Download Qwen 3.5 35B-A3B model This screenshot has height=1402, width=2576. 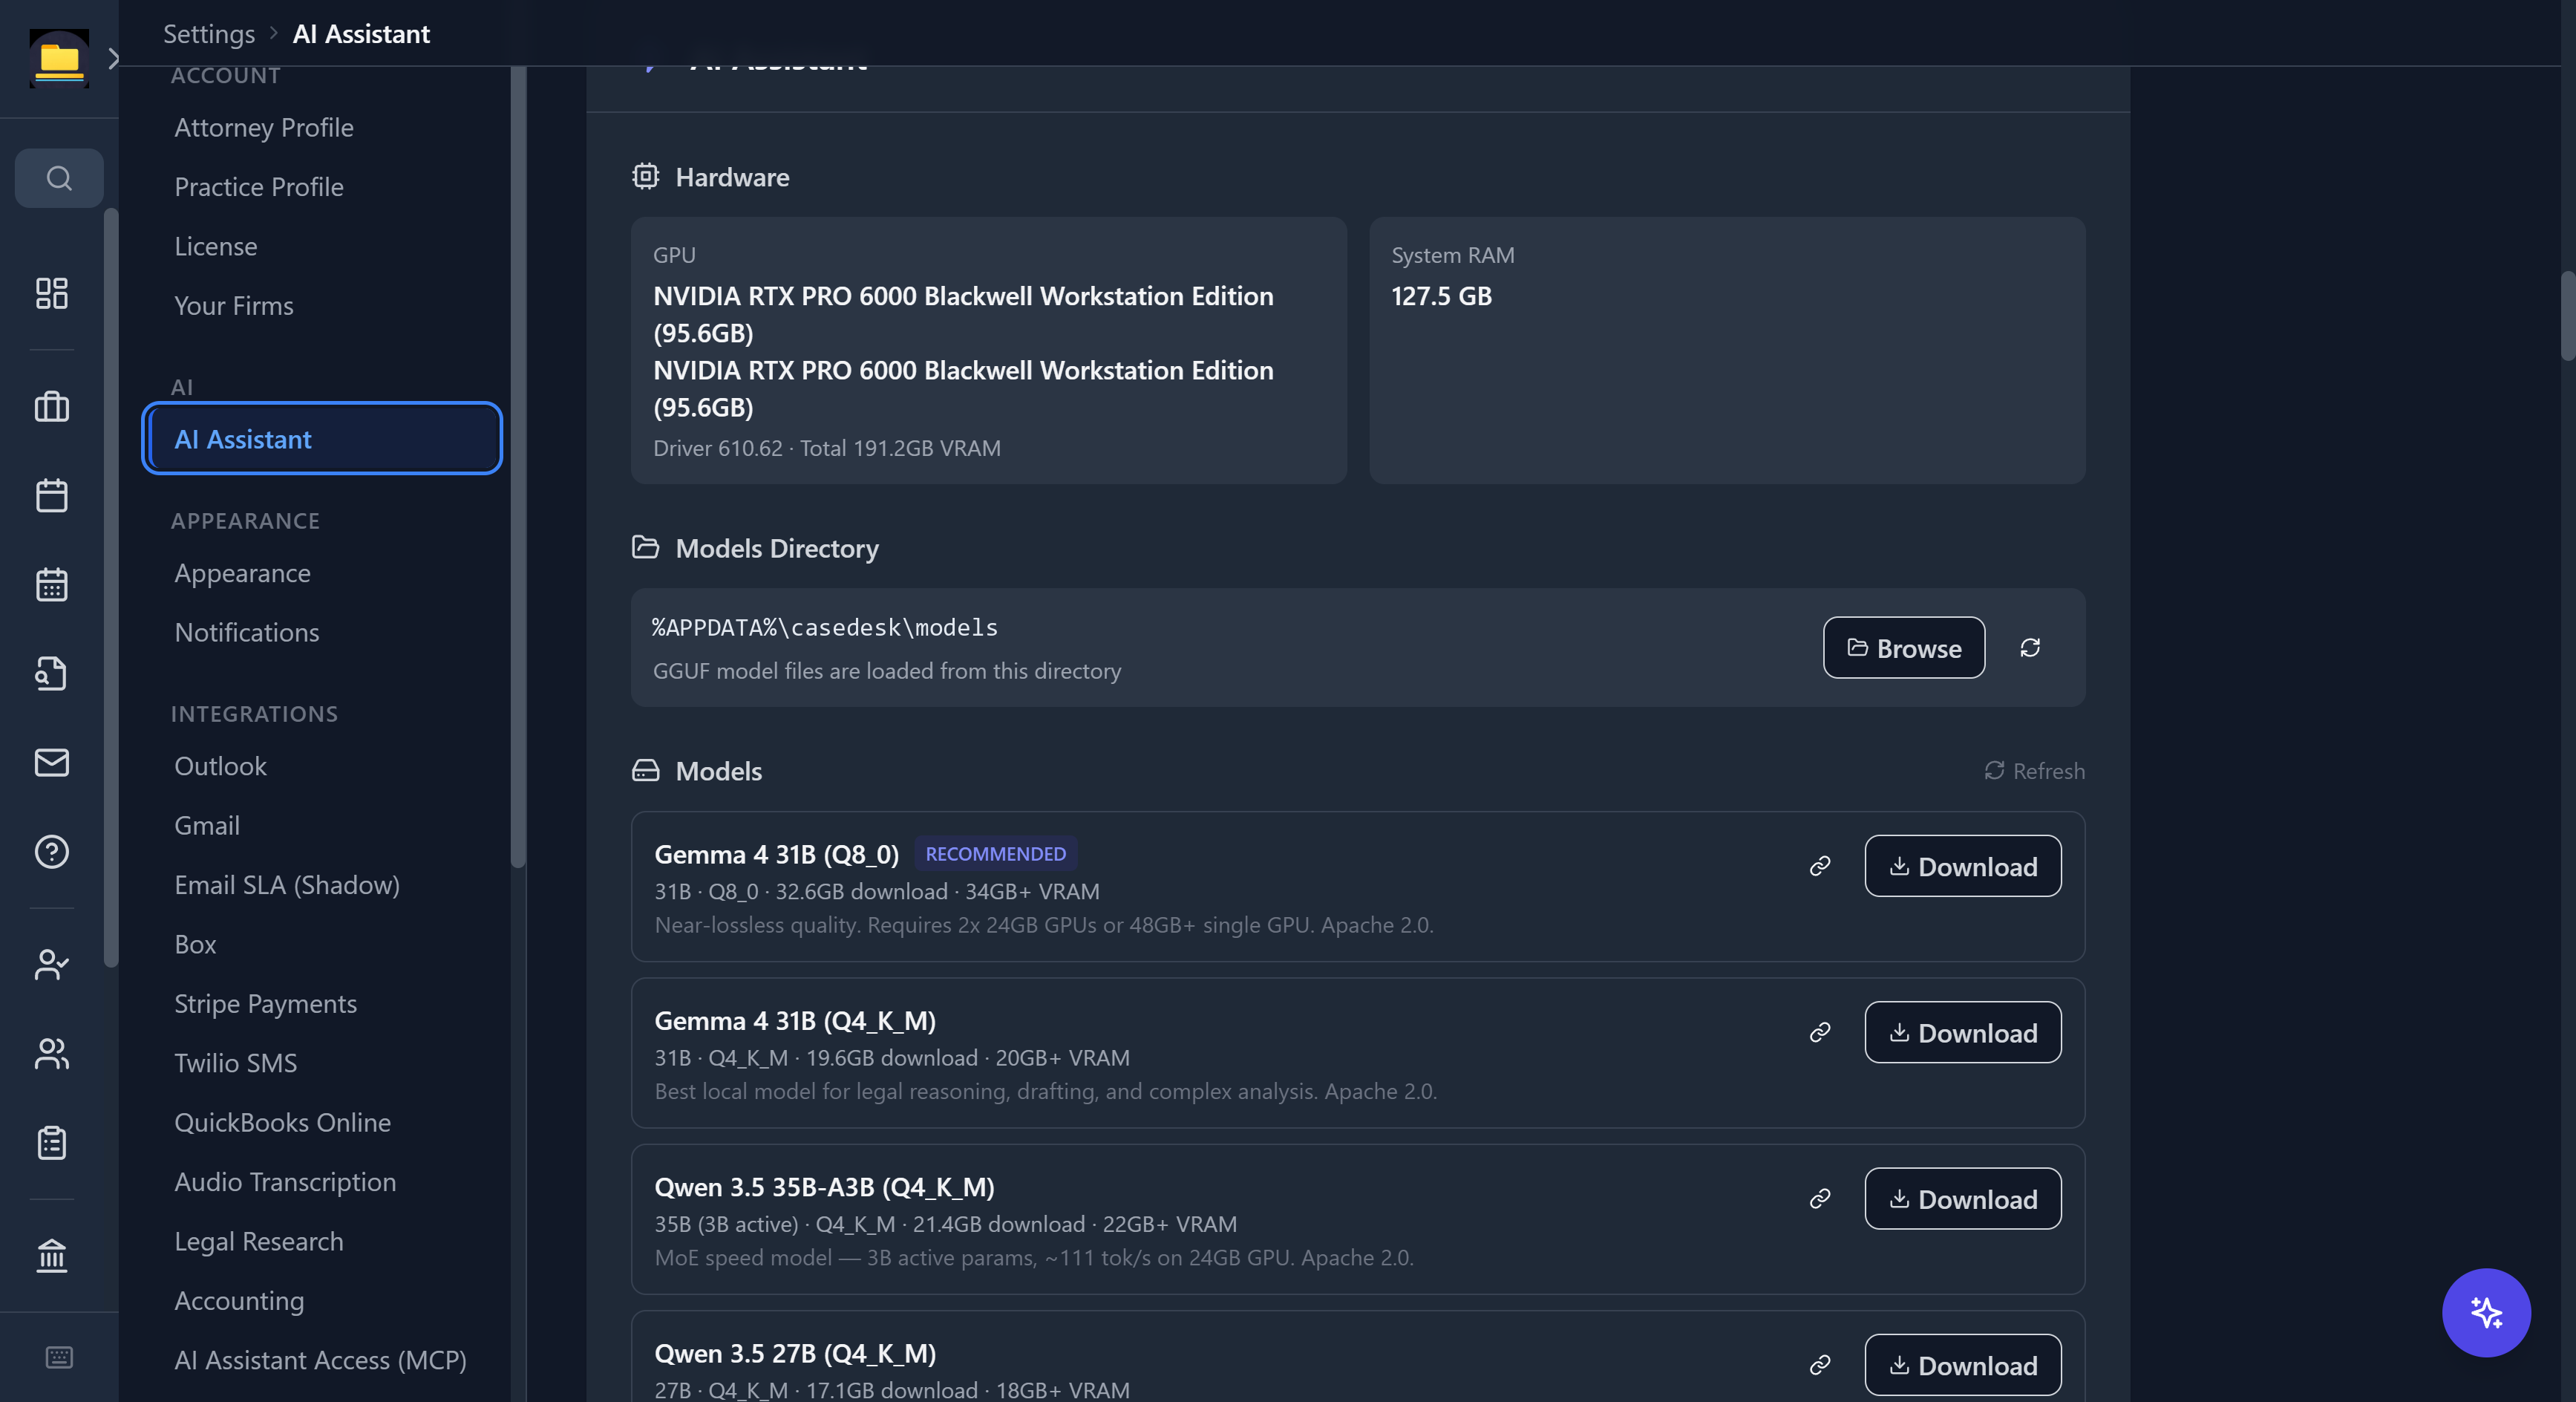click(1963, 1199)
